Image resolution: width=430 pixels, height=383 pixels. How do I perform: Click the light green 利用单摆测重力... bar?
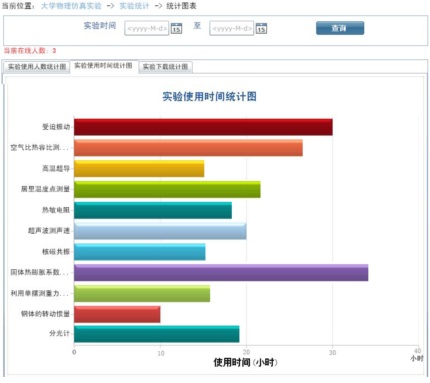[142, 293]
